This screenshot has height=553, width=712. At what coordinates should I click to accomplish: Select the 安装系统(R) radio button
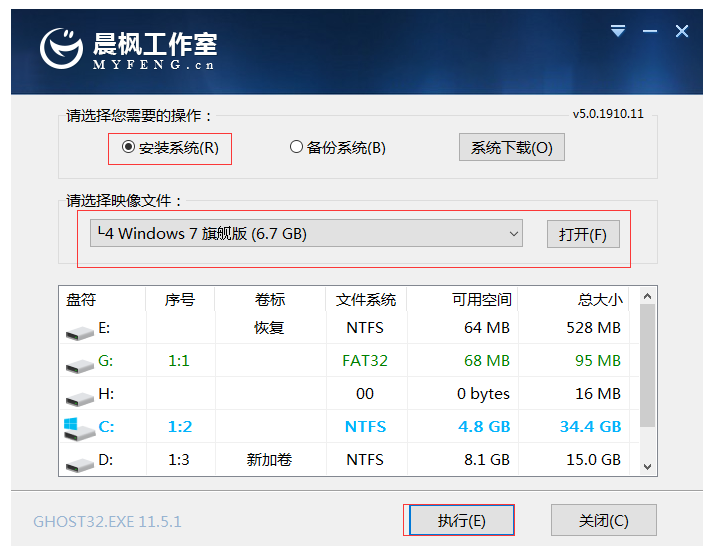128,148
